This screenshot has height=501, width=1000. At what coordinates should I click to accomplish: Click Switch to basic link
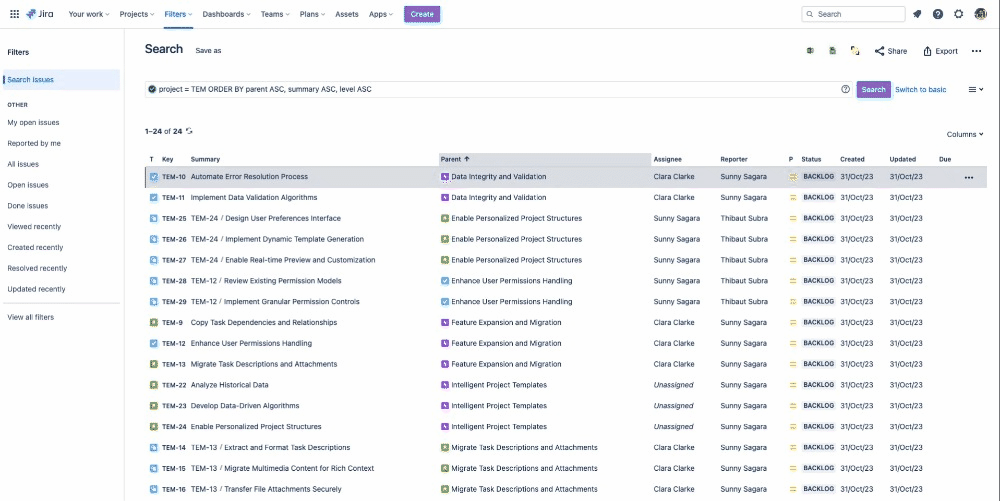(x=920, y=89)
